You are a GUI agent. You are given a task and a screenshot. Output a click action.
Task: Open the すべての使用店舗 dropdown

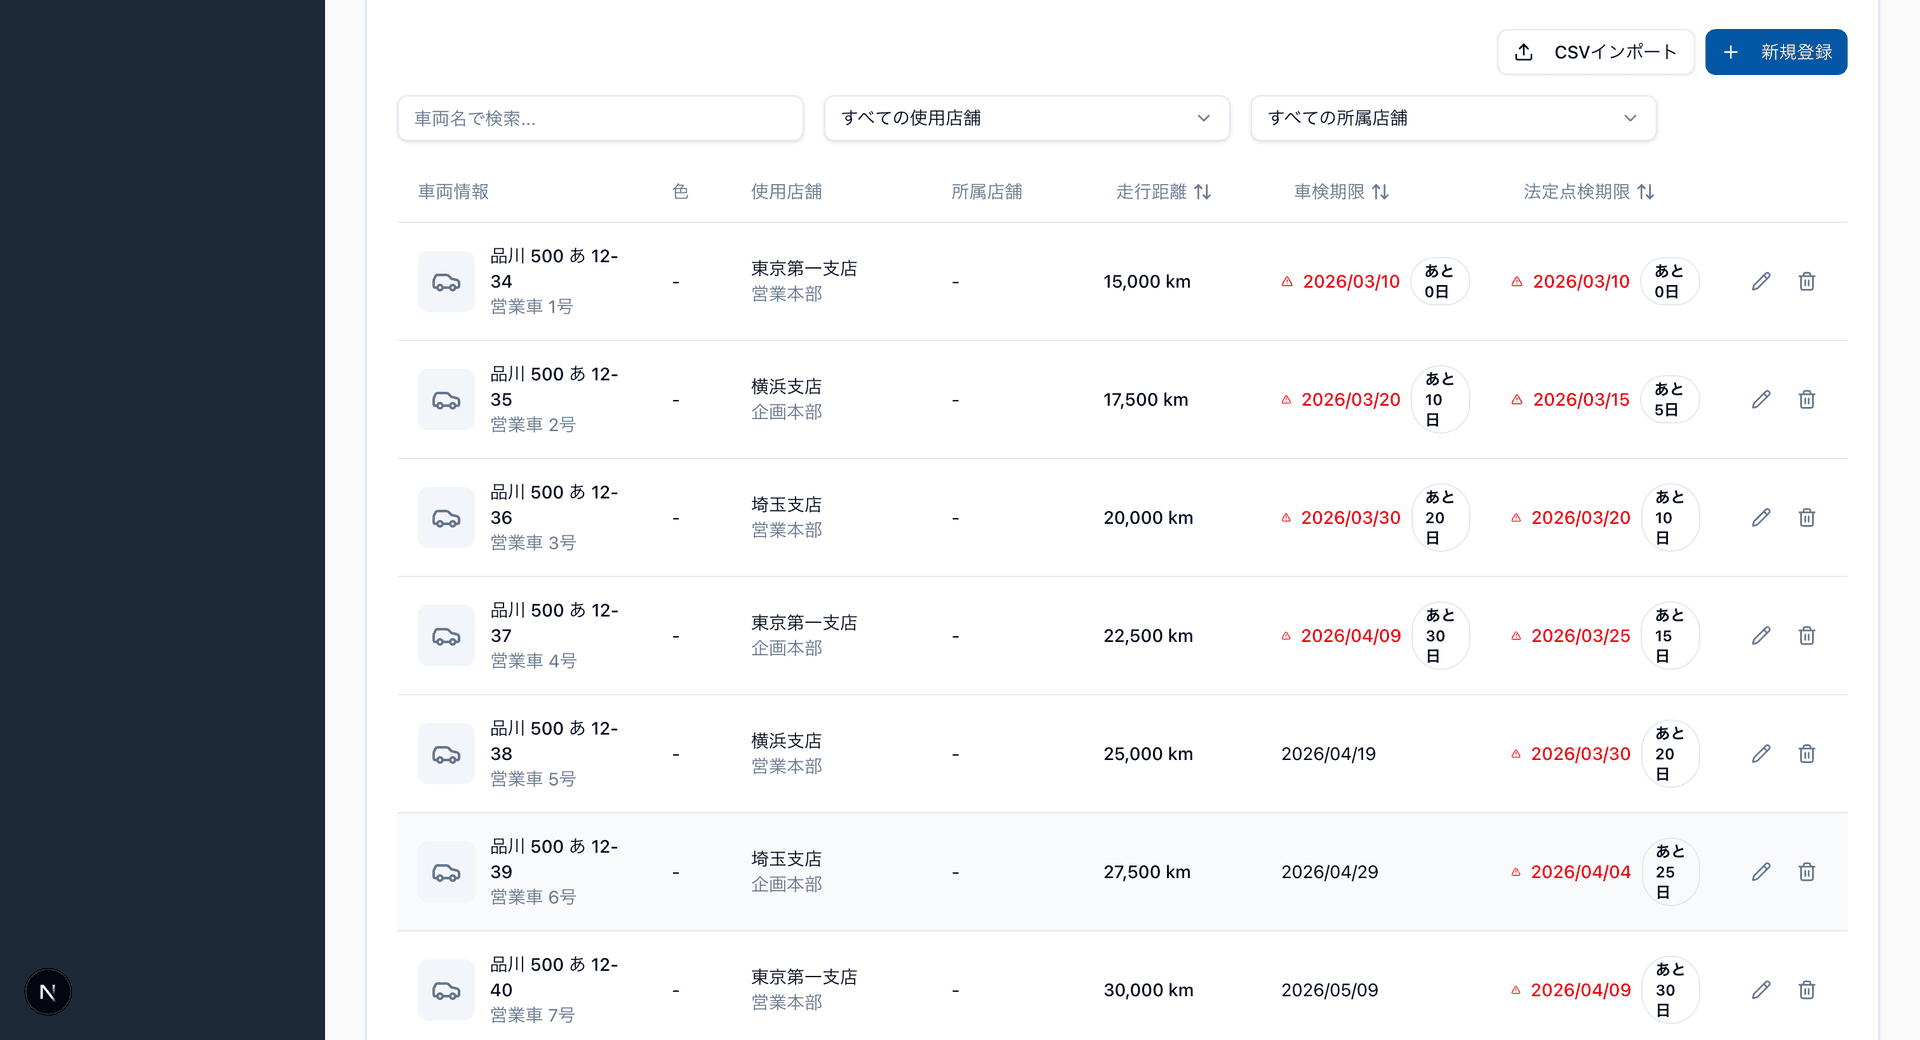pyautogui.click(x=1026, y=118)
